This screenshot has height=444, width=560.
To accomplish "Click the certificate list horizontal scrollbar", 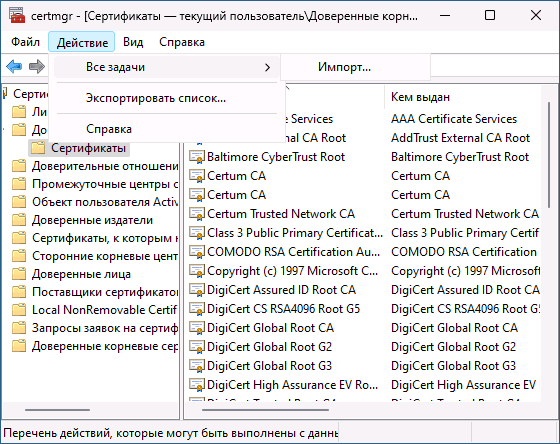I will point(266,410).
